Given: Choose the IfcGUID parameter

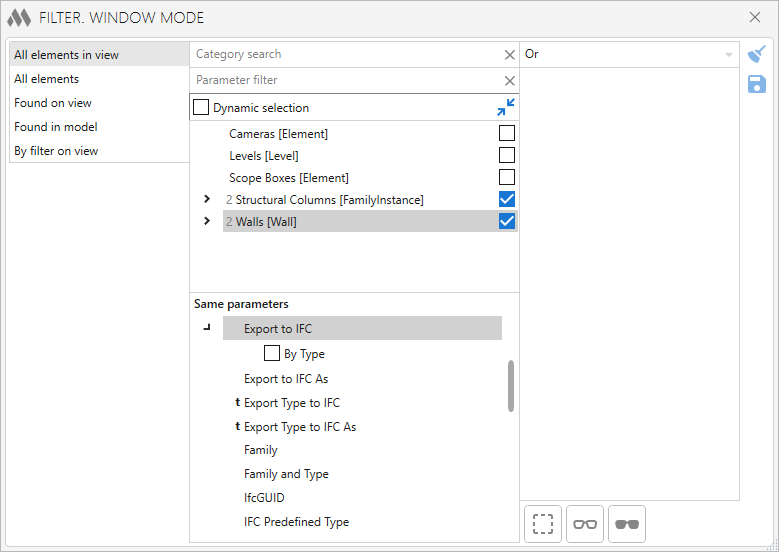Looking at the screenshot, I should 264,498.
